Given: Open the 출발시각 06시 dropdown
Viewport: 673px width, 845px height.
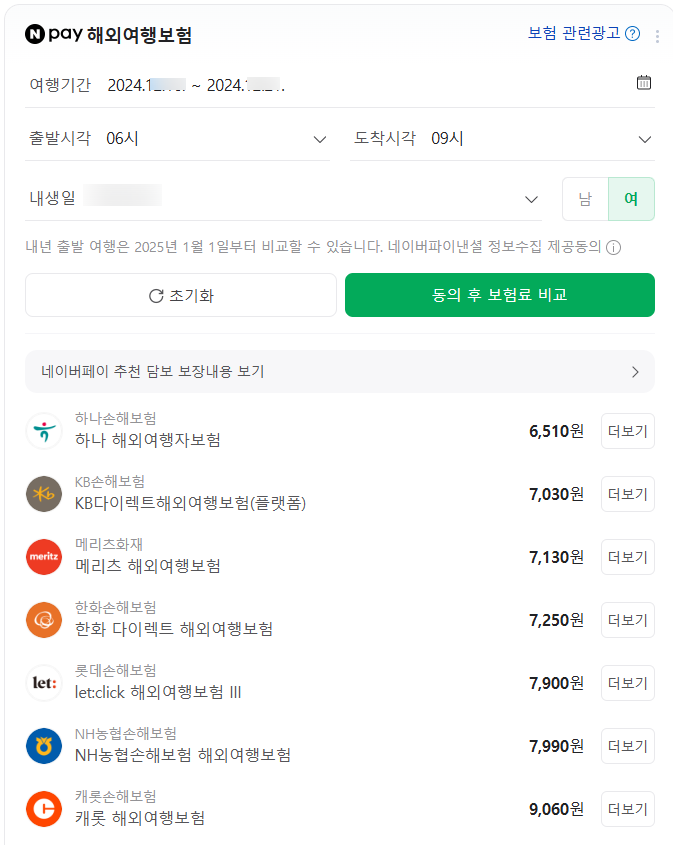Looking at the screenshot, I should [x=177, y=139].
